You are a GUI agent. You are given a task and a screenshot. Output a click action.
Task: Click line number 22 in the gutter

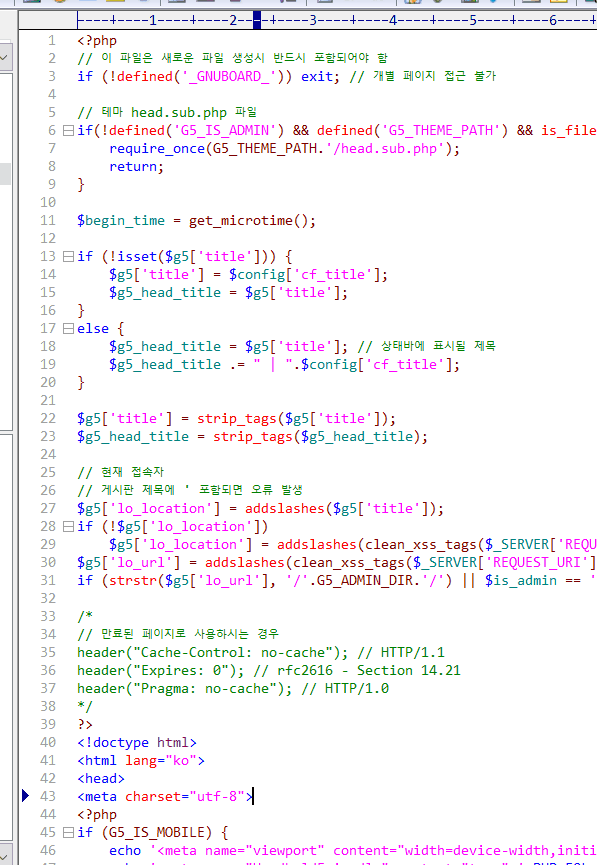coord(48,419)
